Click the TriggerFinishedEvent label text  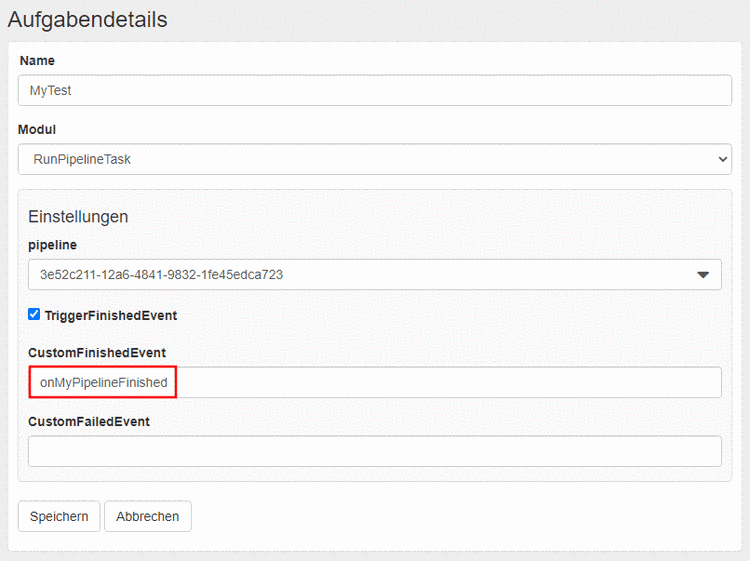click(110, 315)
